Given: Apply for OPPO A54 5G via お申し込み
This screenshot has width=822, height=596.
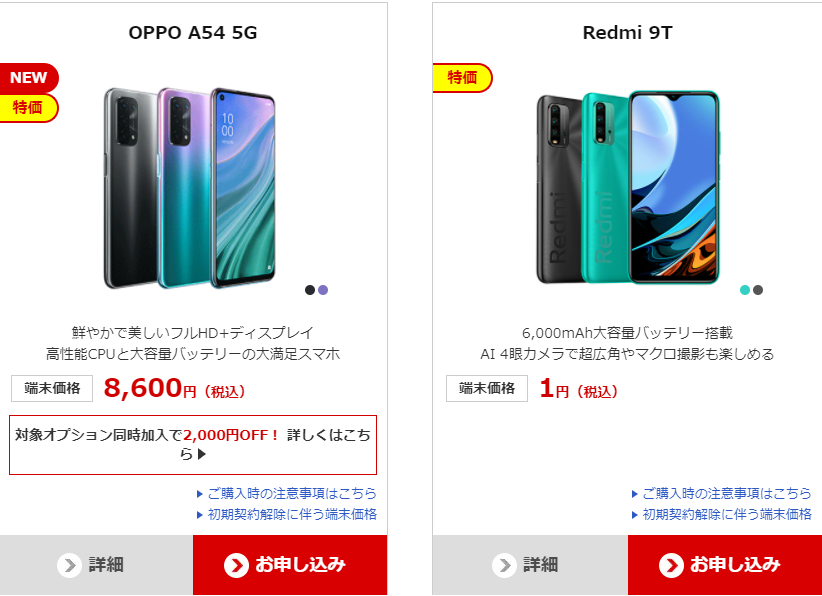Looking at the screenshot, I should pyautogui.click(x=290, y=565).
